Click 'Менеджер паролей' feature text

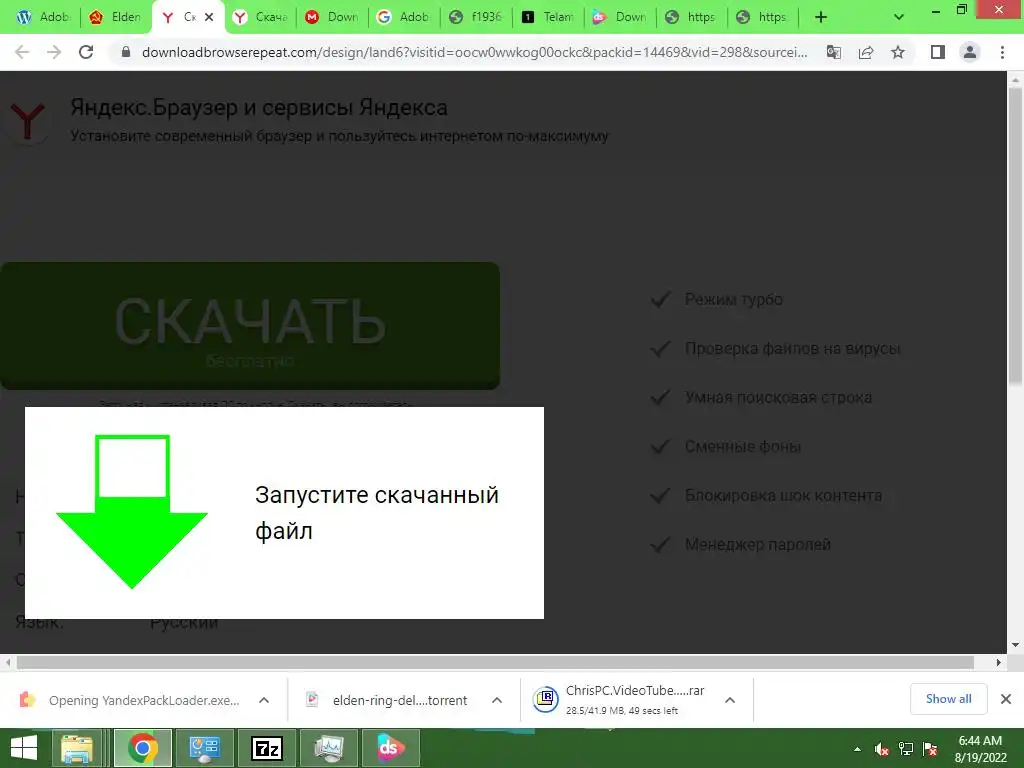(x=758, y=544)
